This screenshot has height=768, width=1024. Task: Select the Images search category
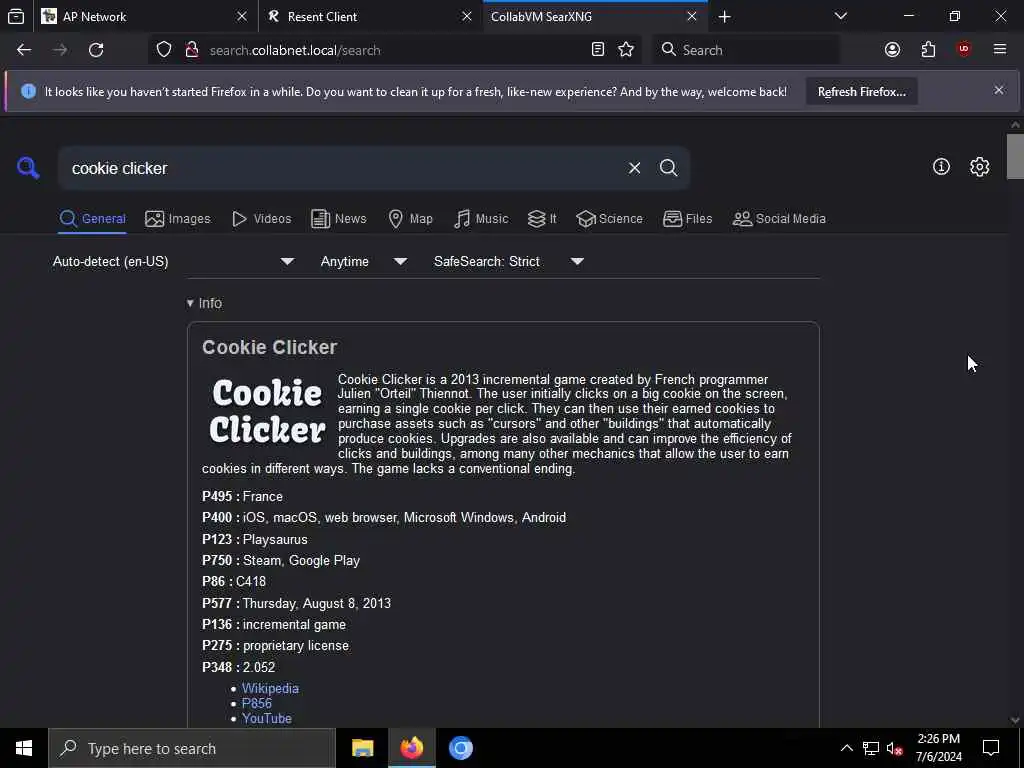pos(178,219)
